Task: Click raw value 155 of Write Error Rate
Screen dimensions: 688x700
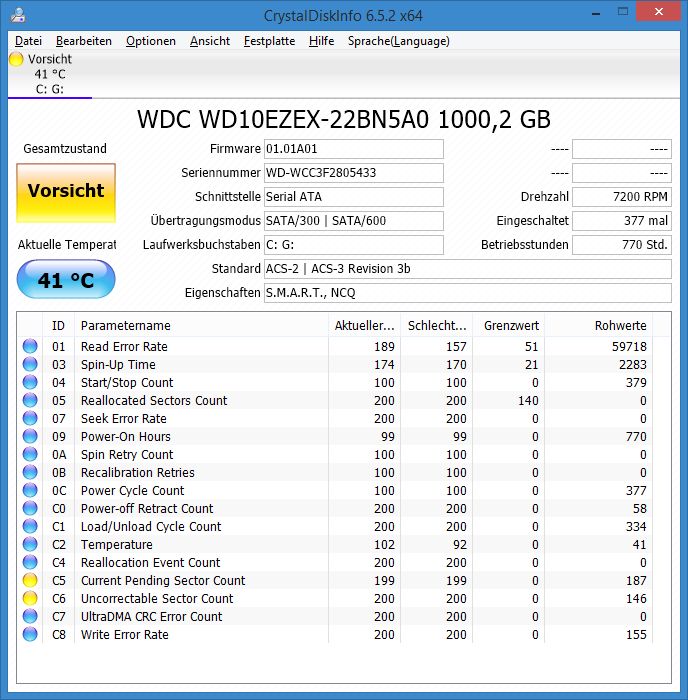Action: [636, 634]
